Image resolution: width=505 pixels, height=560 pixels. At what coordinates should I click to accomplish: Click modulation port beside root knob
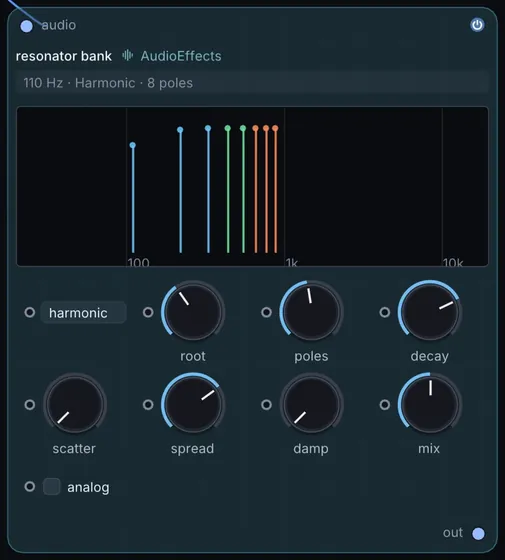(148, 312)
